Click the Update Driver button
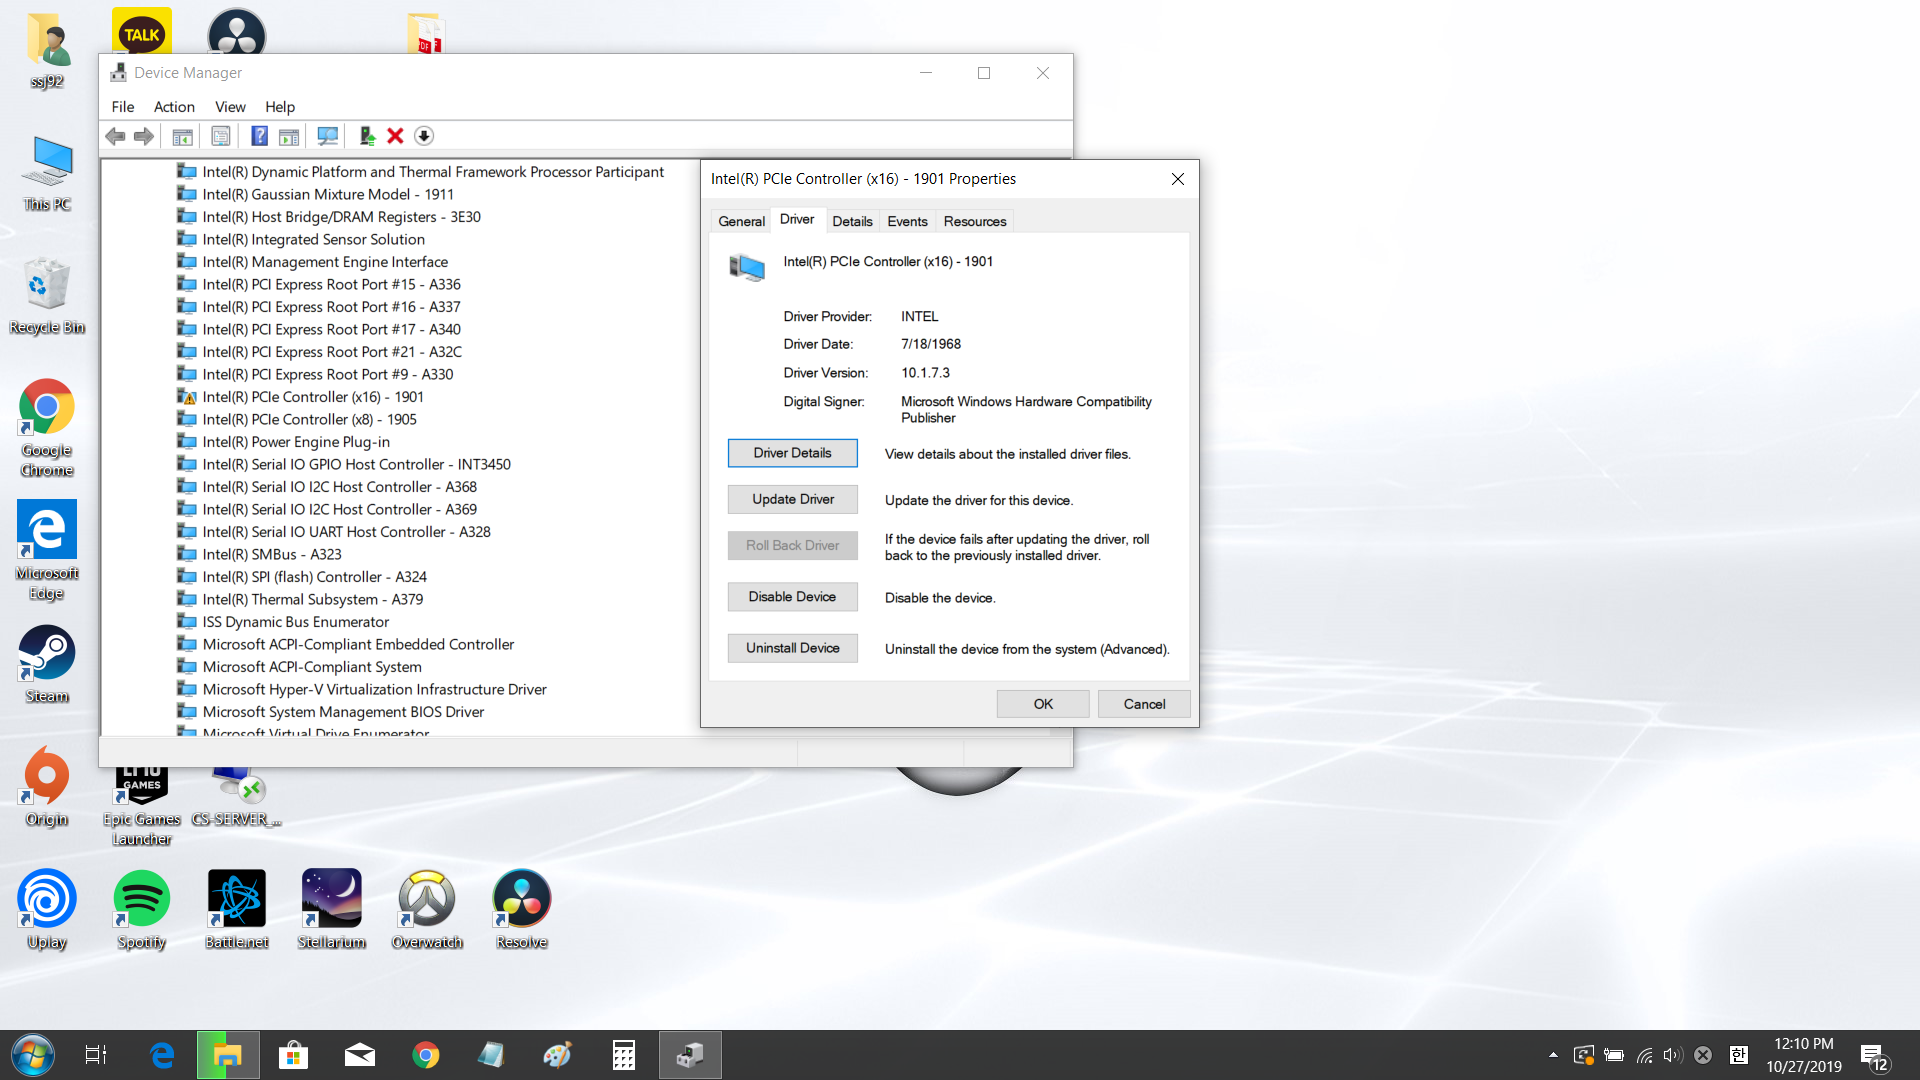This screenshot has height=1080, width=1920. (x=793, y=499)
